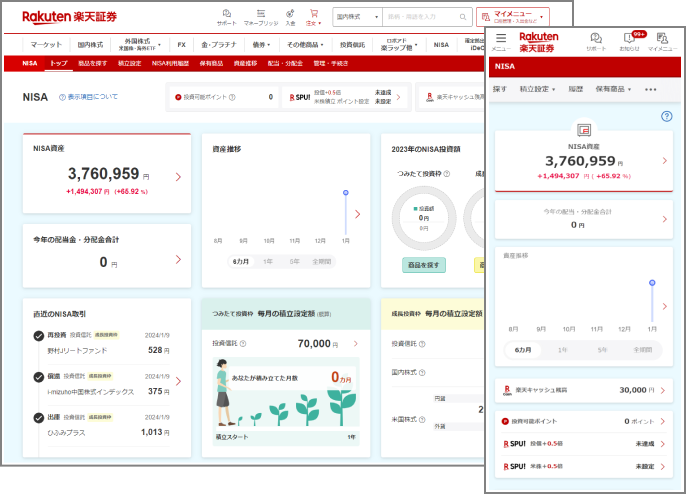Click the 表示項目について link
686x494 pixels.
[88, 97]
